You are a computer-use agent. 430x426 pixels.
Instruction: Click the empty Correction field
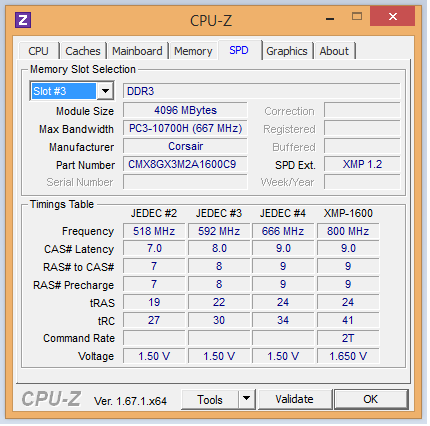point(362,110)
